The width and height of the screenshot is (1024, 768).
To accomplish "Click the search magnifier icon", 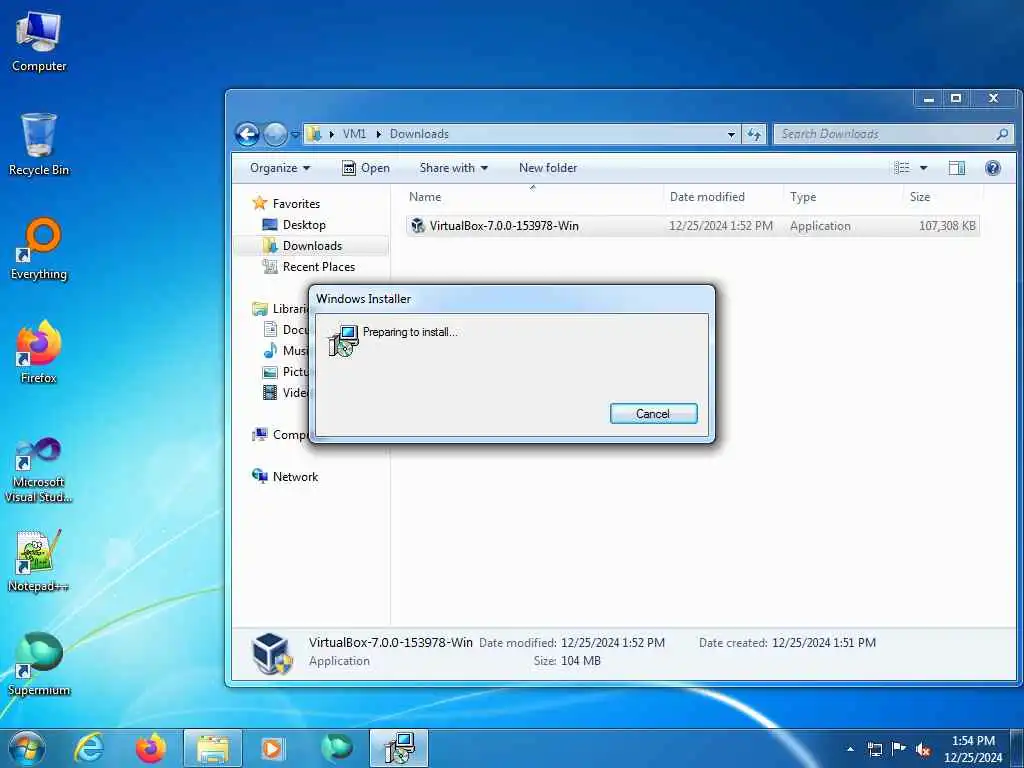I will (1002, 134).
